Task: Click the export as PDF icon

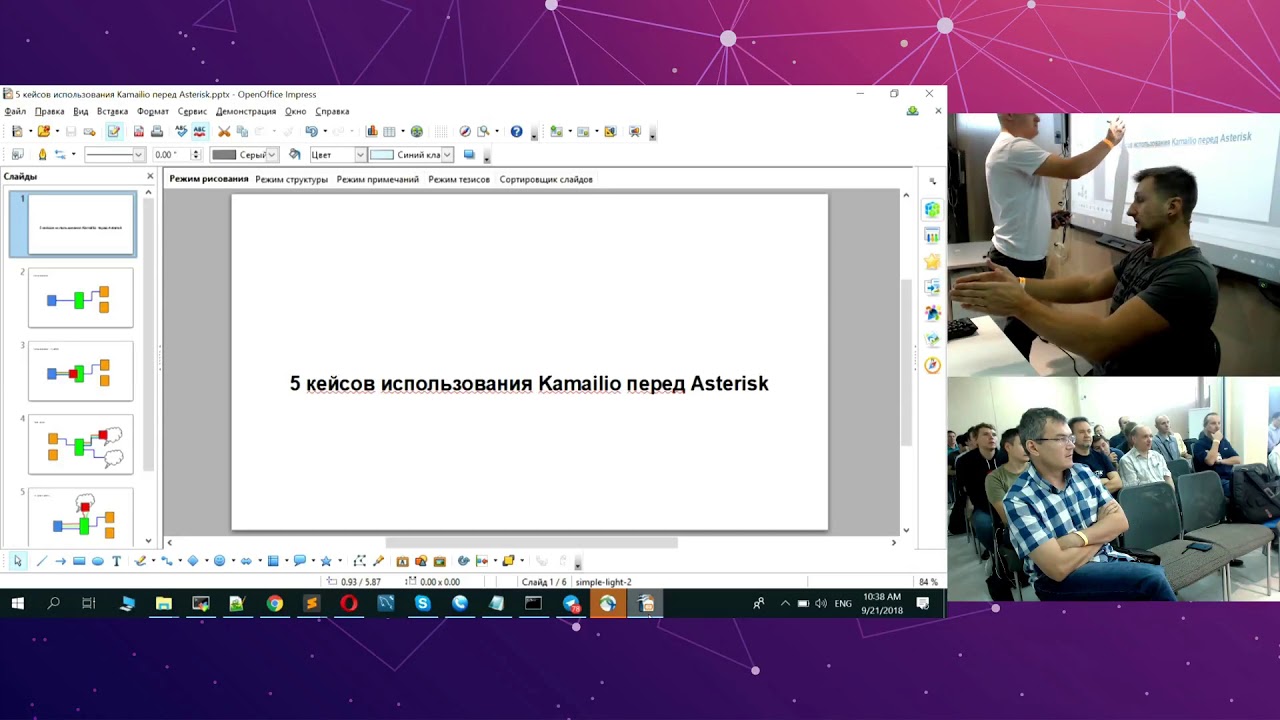Action: tap(138, 131)
